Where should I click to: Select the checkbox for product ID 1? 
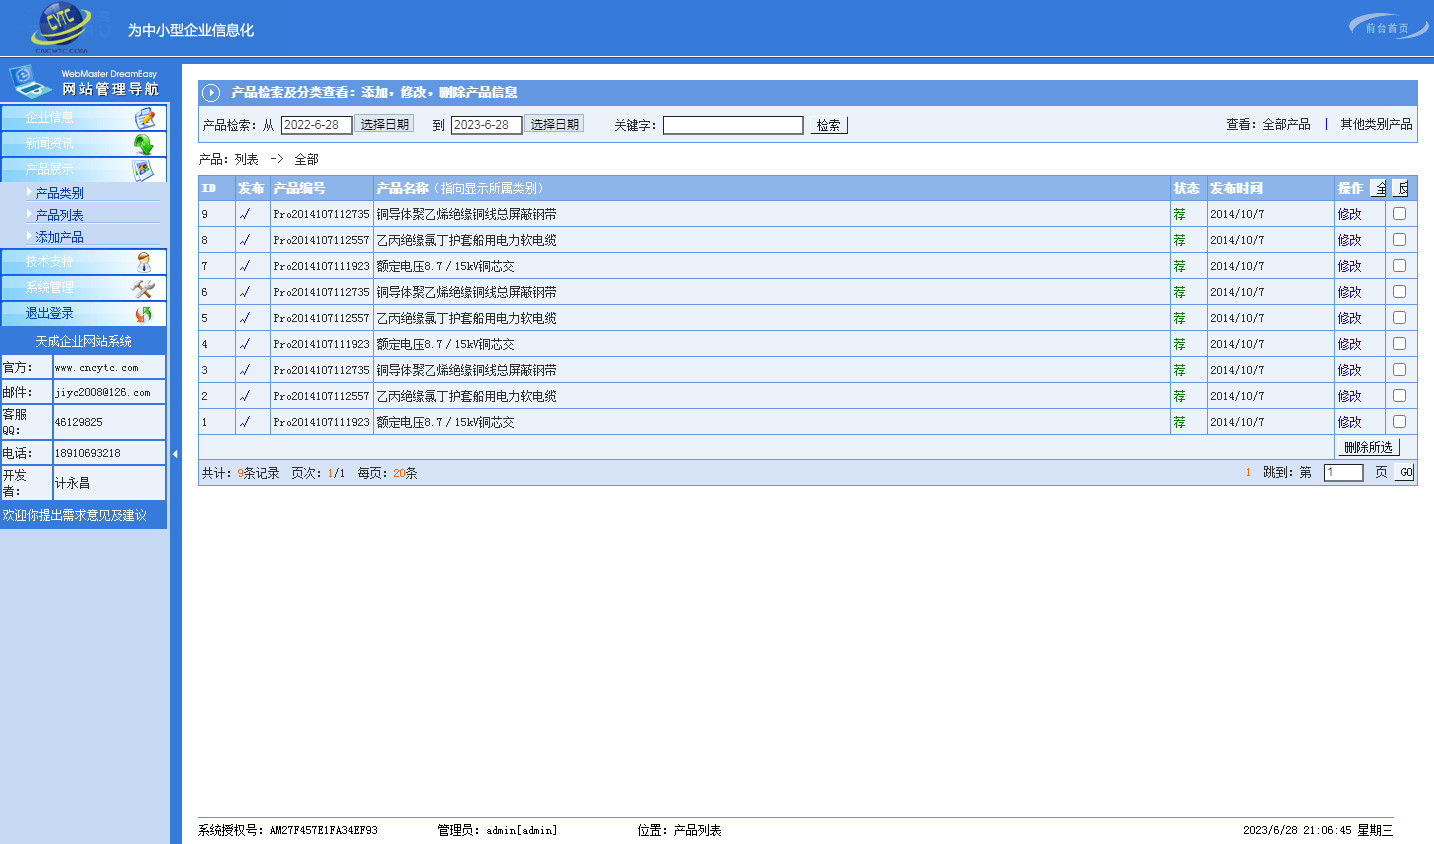[x=1399, y=422]
